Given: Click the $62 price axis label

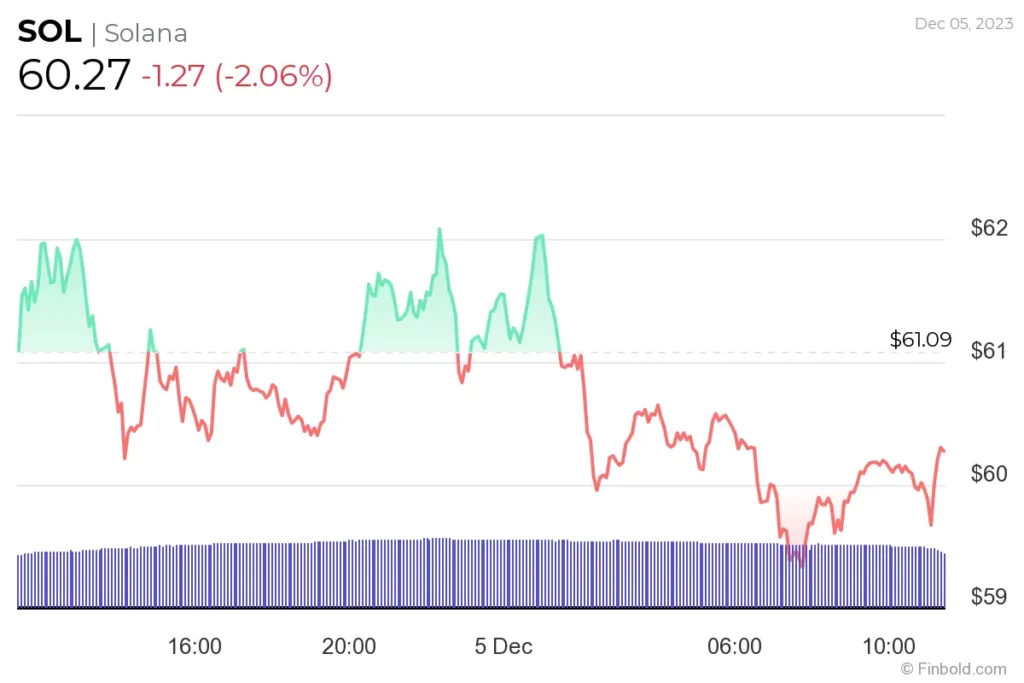Looking at the screenshot, I should click(989, 228).
